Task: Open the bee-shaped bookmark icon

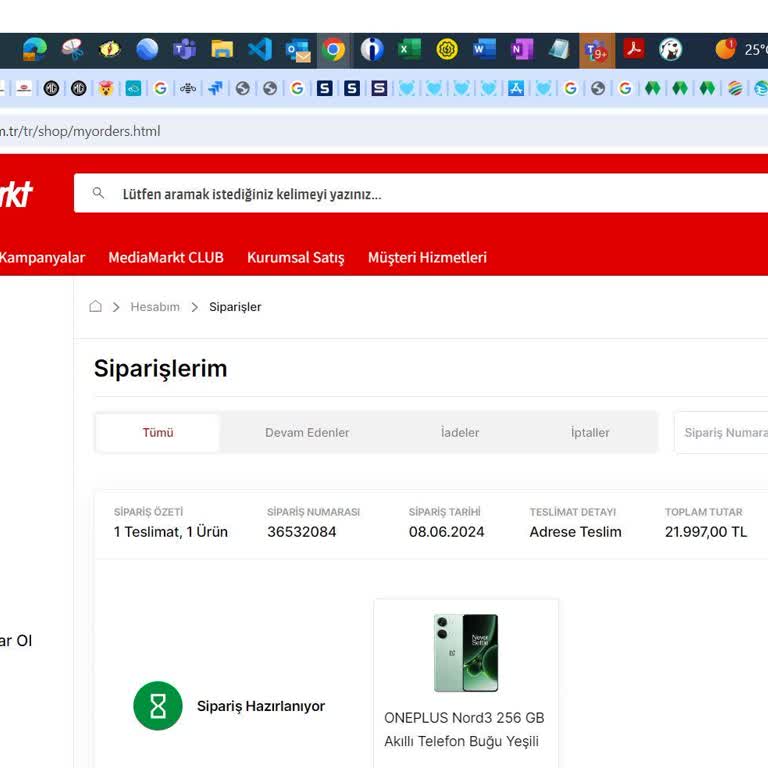Action: coord(188,88)
